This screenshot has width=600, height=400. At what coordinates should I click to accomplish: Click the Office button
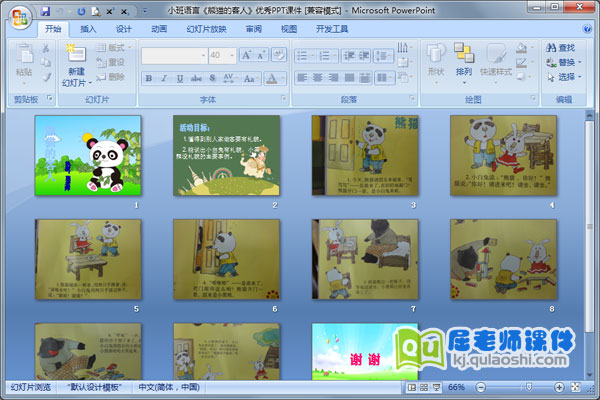[19, 16]
